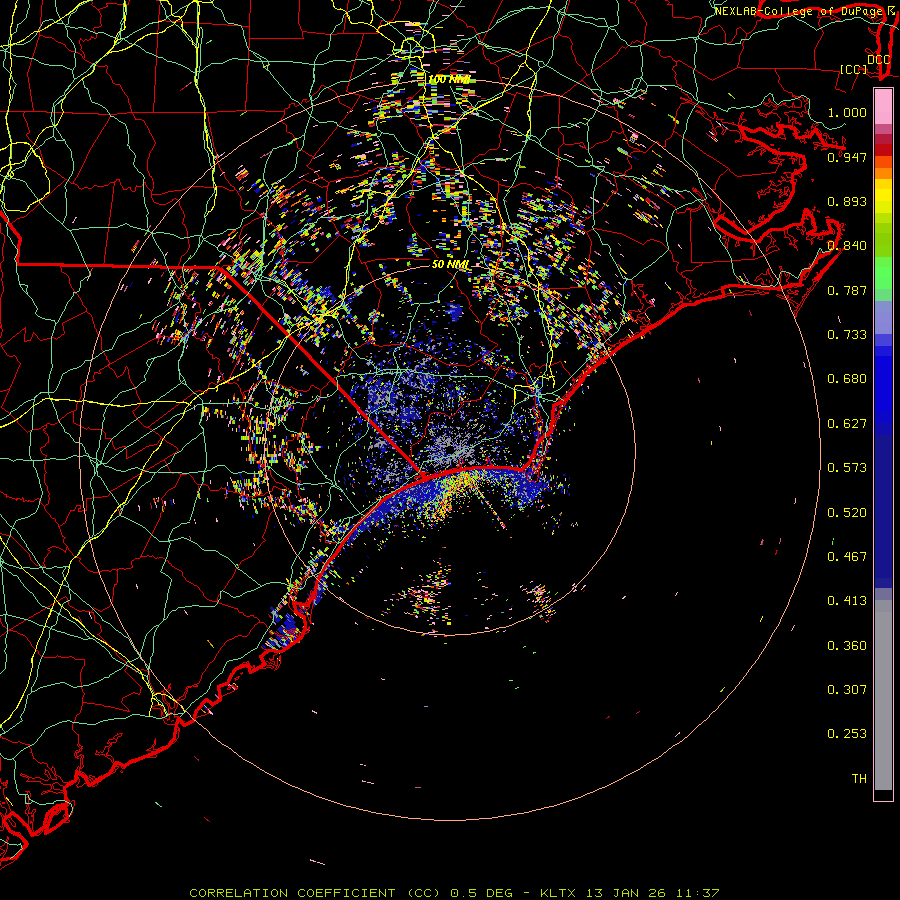Click the 0.733 colorbar label

[x=847, y=334]
